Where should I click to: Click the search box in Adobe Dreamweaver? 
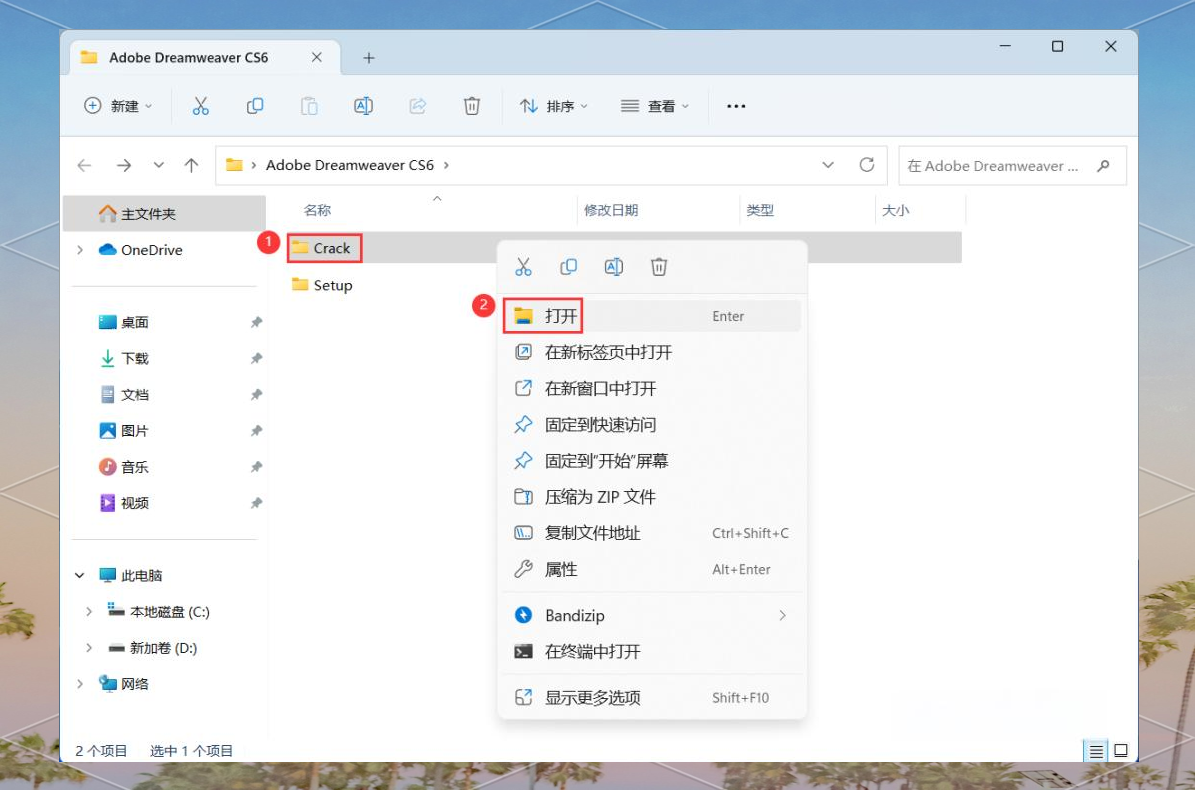[x=1012, y=165]
